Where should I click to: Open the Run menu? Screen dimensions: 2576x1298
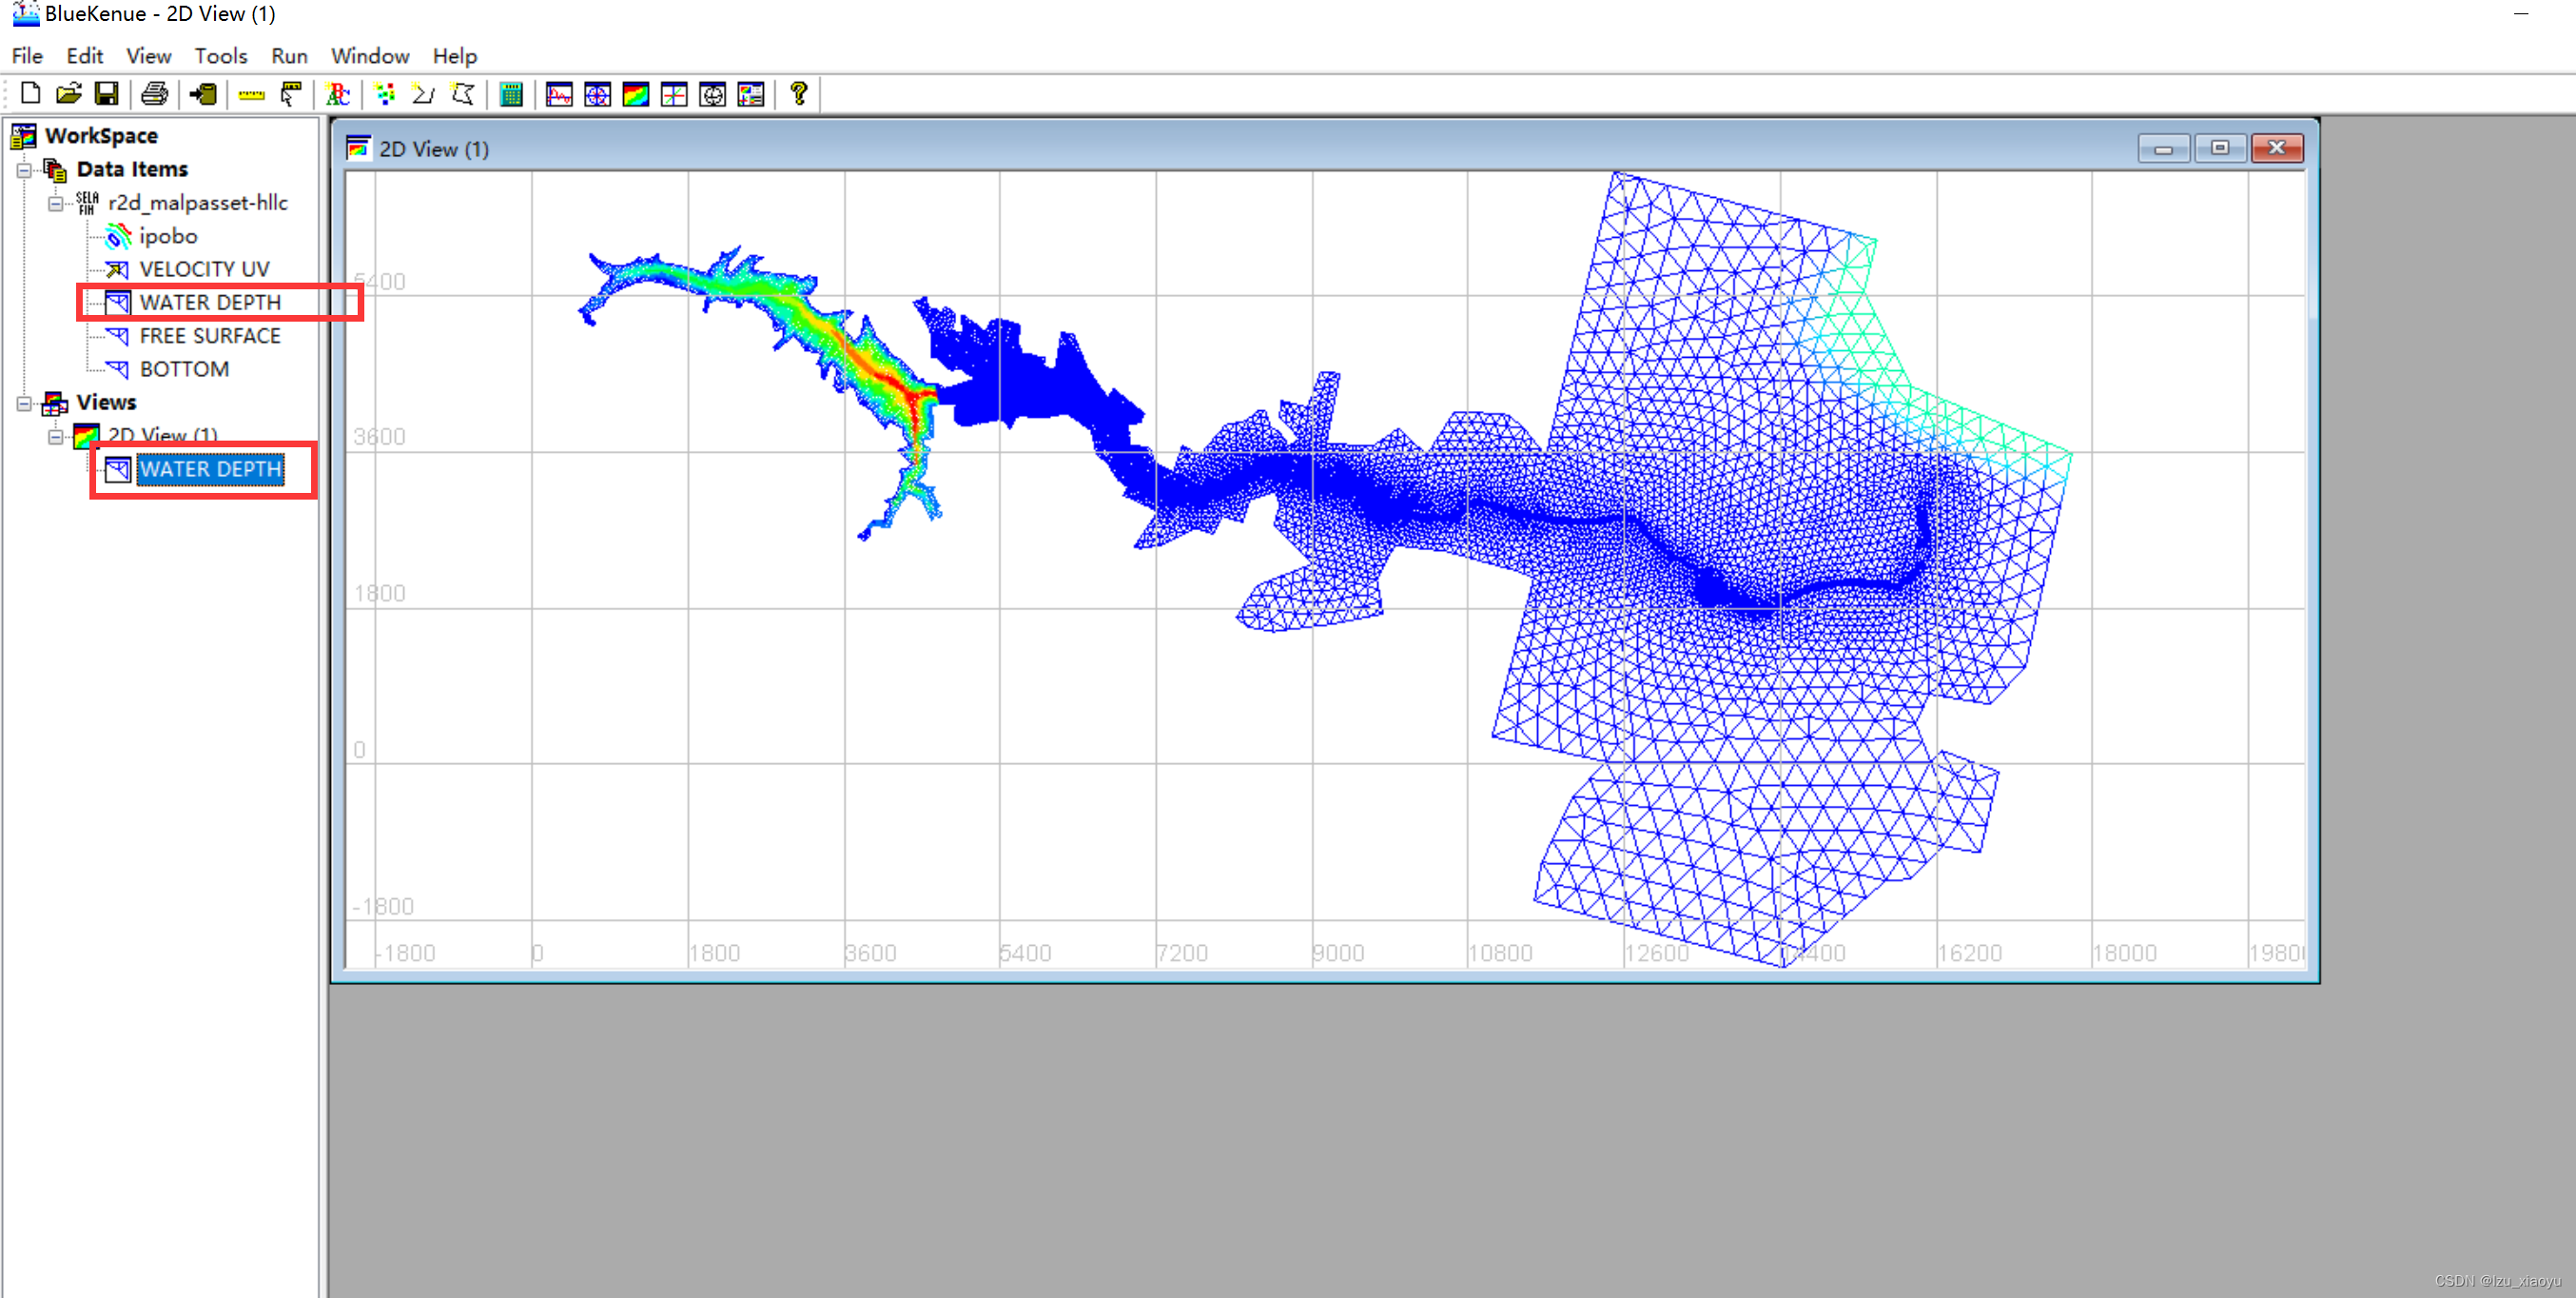pyautogui.click(x=289, y=56)
